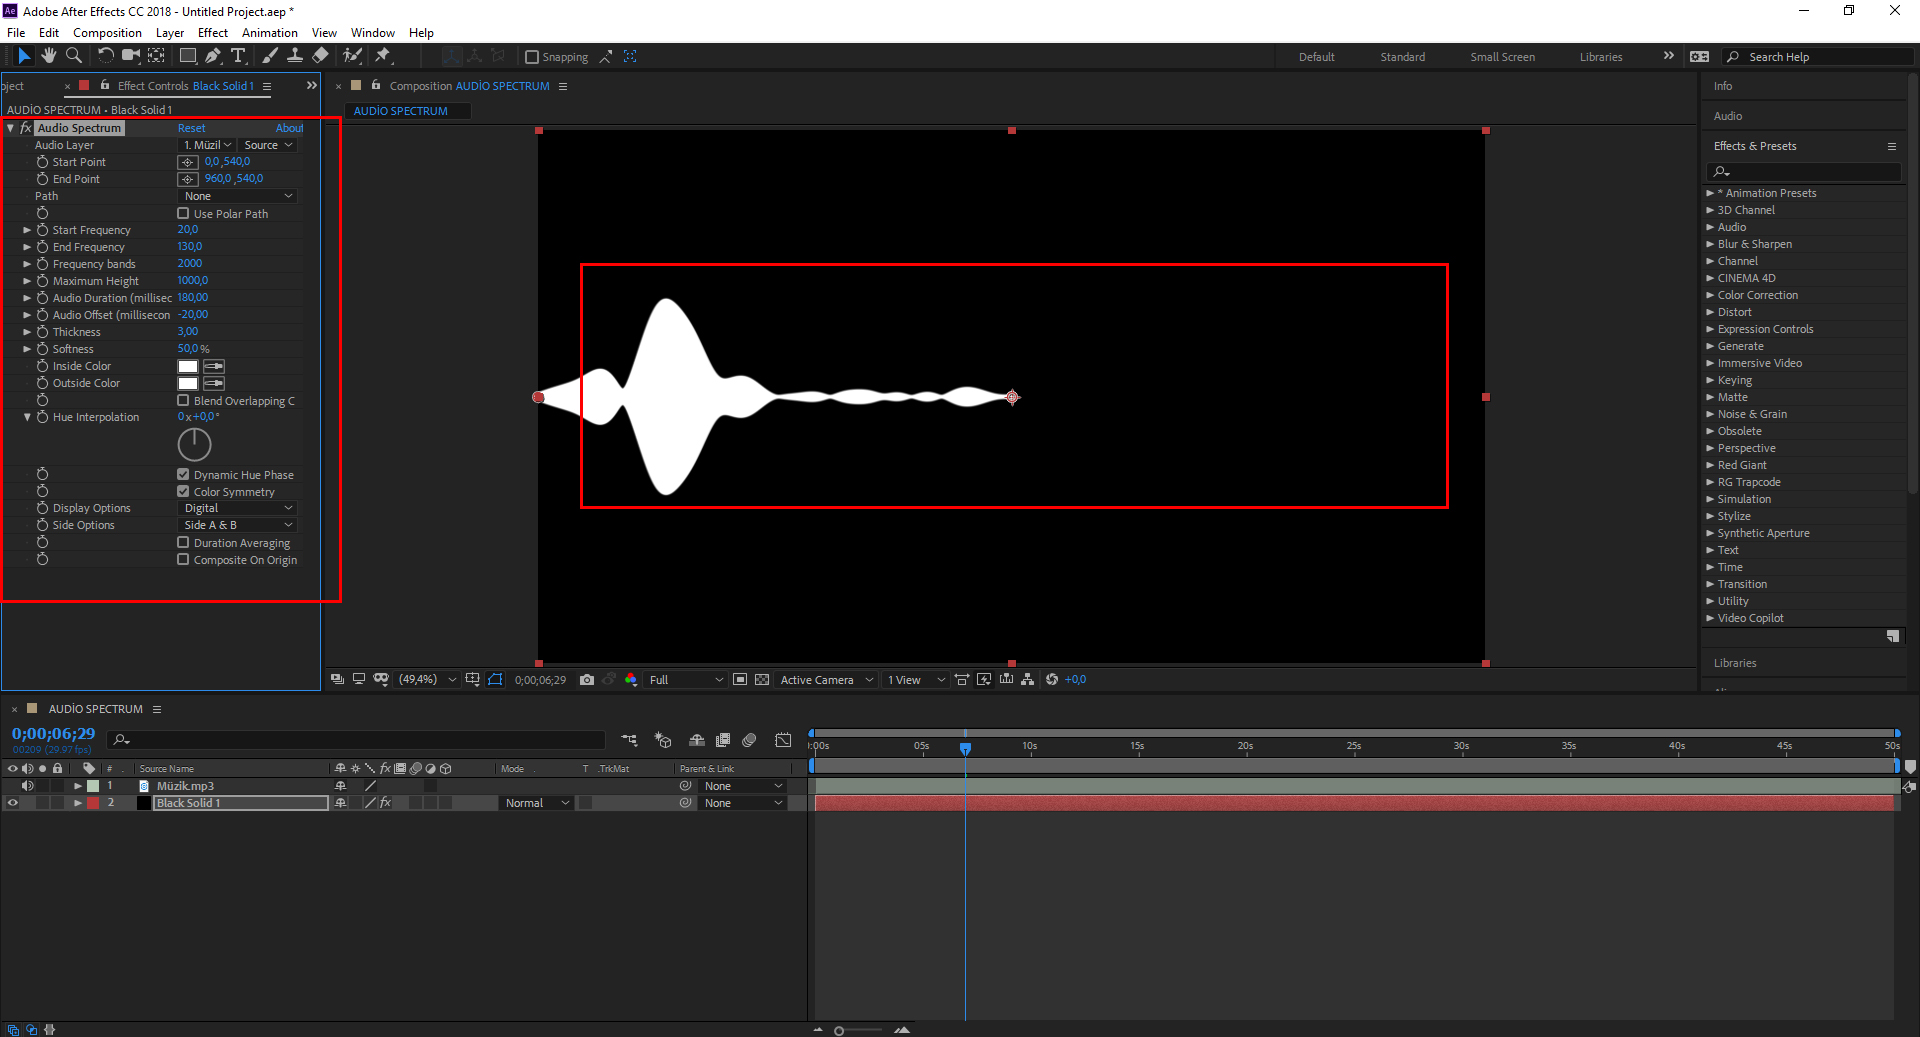The height and width of the screenshot is (1037, 1920).
Task: Open the Animation menu
Action: pos(269,33)
